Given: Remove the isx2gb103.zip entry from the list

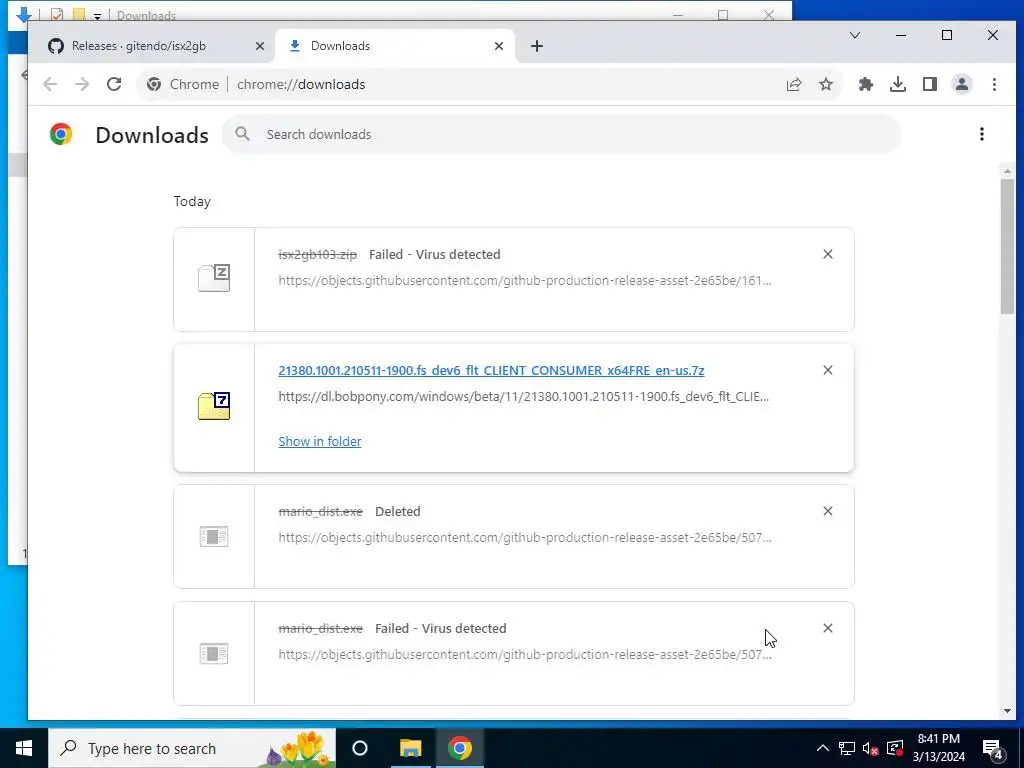Looking at the screenshot, I should tap(827, 254).
